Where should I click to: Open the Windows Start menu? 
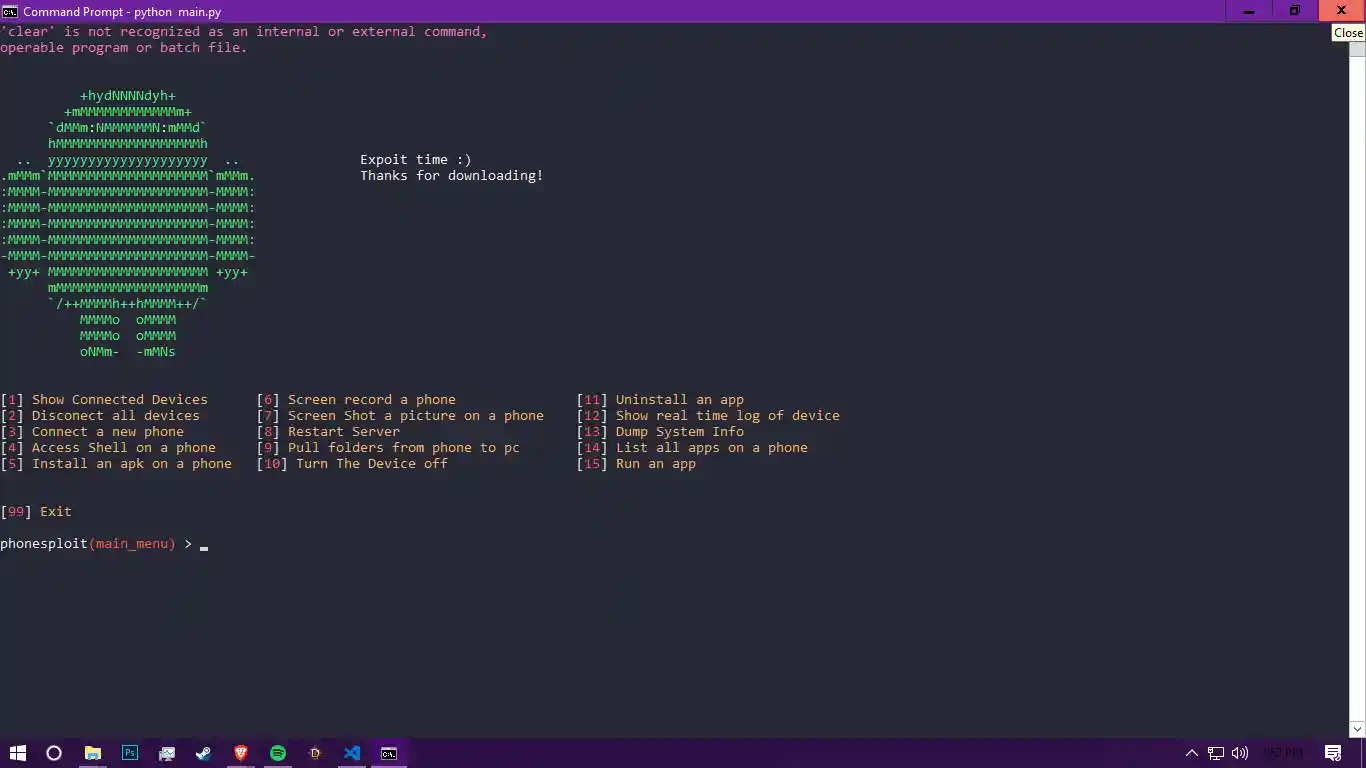(18, 753)
